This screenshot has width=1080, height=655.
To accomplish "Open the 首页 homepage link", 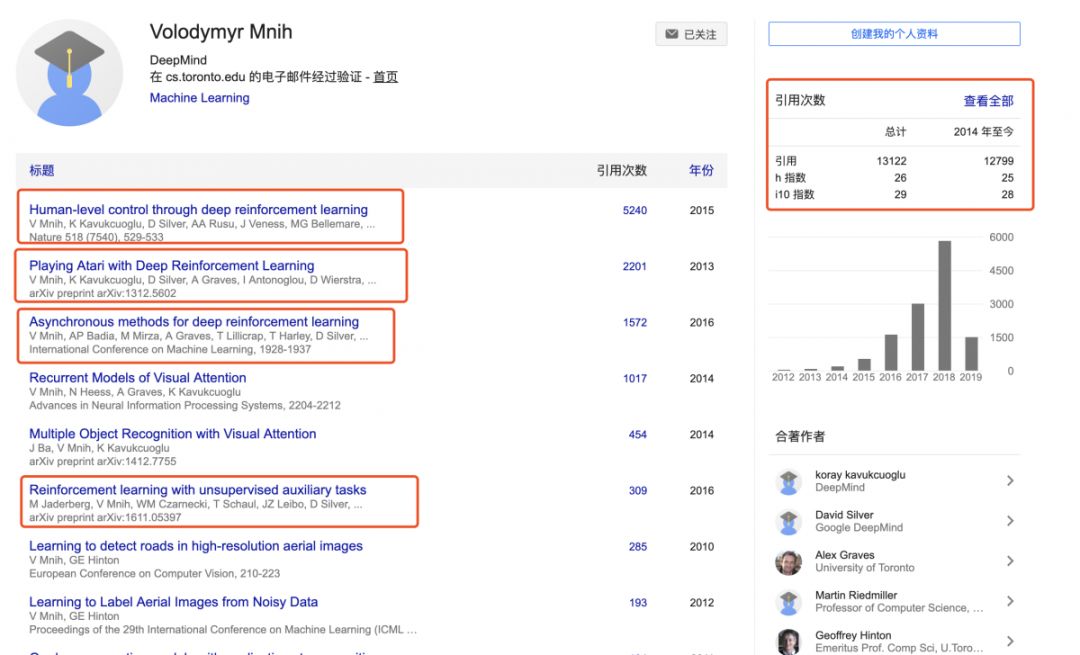I will coord(386,77).
